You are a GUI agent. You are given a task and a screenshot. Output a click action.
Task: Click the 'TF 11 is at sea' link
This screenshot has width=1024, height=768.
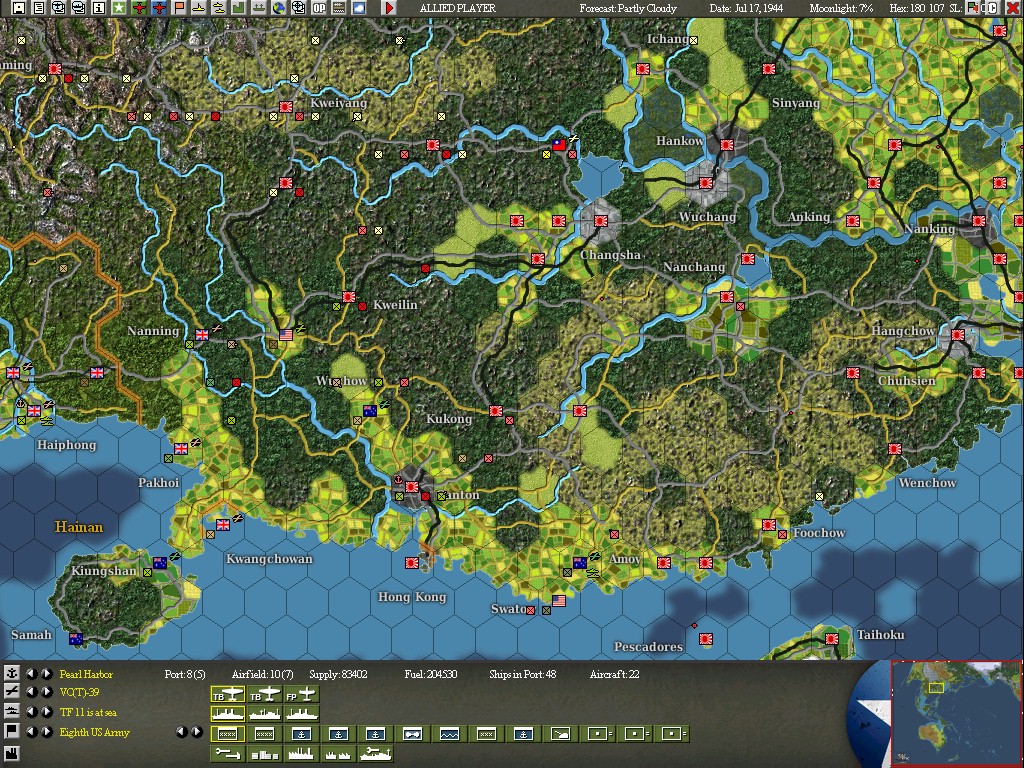point(88,712)
